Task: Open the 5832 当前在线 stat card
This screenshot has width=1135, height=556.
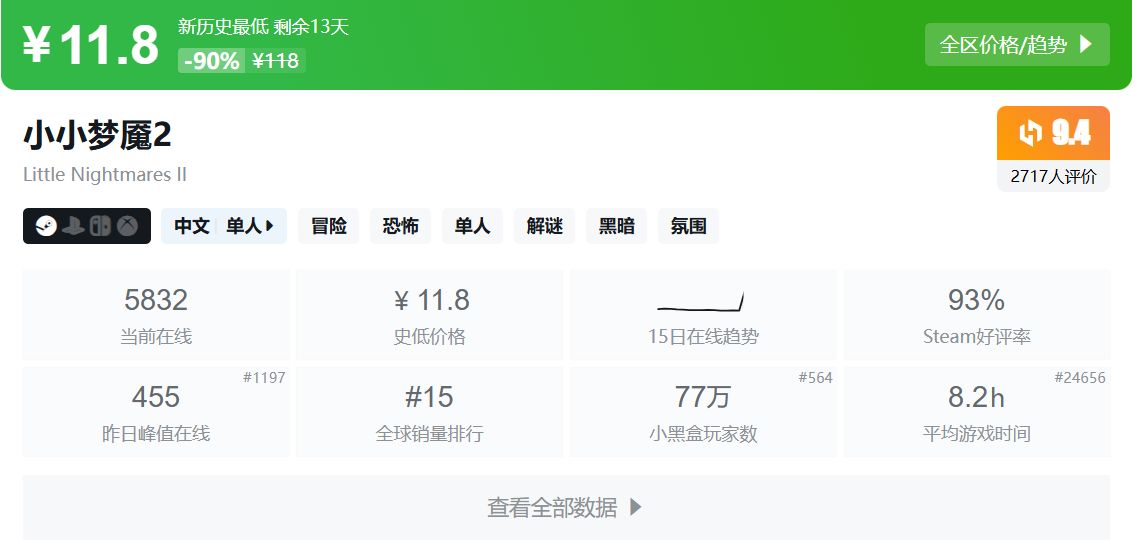Action: [156, 315]
